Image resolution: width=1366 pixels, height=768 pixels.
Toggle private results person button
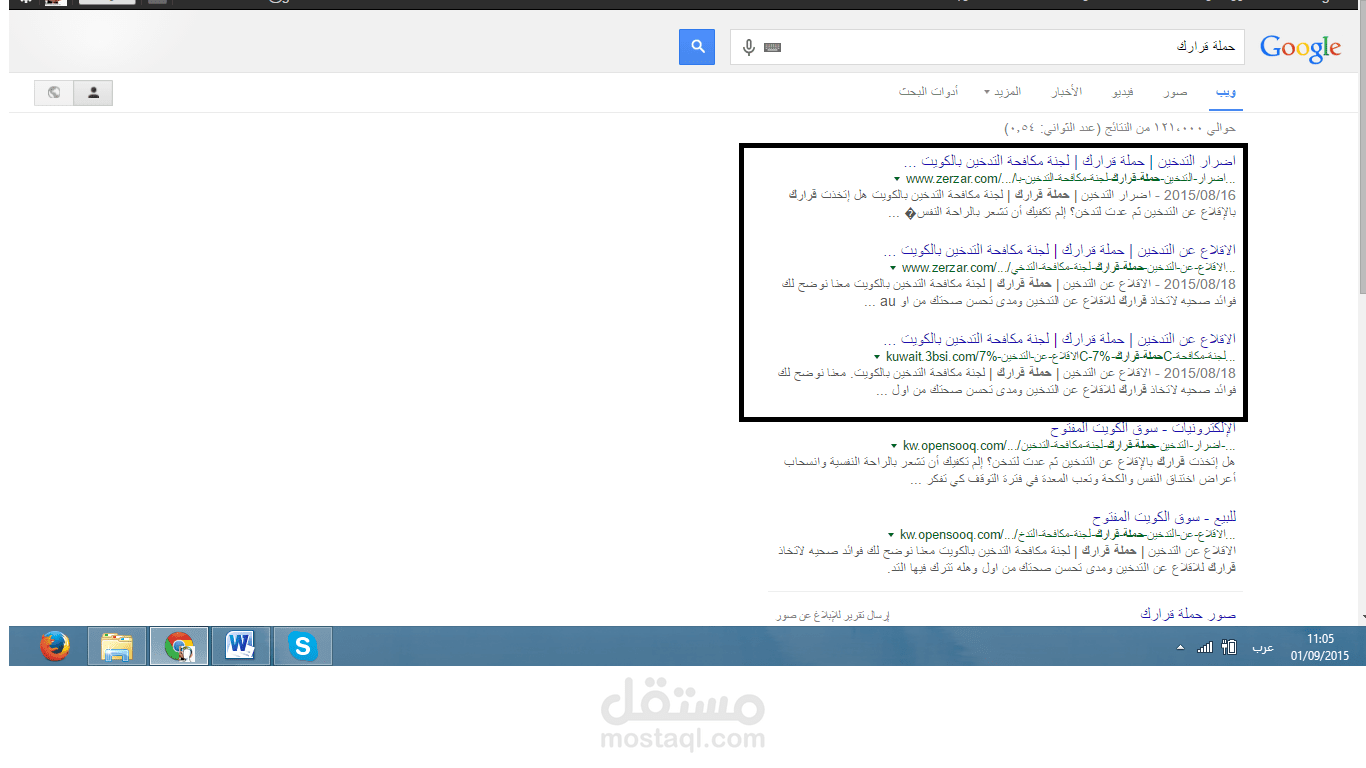[x=94, y=92]
